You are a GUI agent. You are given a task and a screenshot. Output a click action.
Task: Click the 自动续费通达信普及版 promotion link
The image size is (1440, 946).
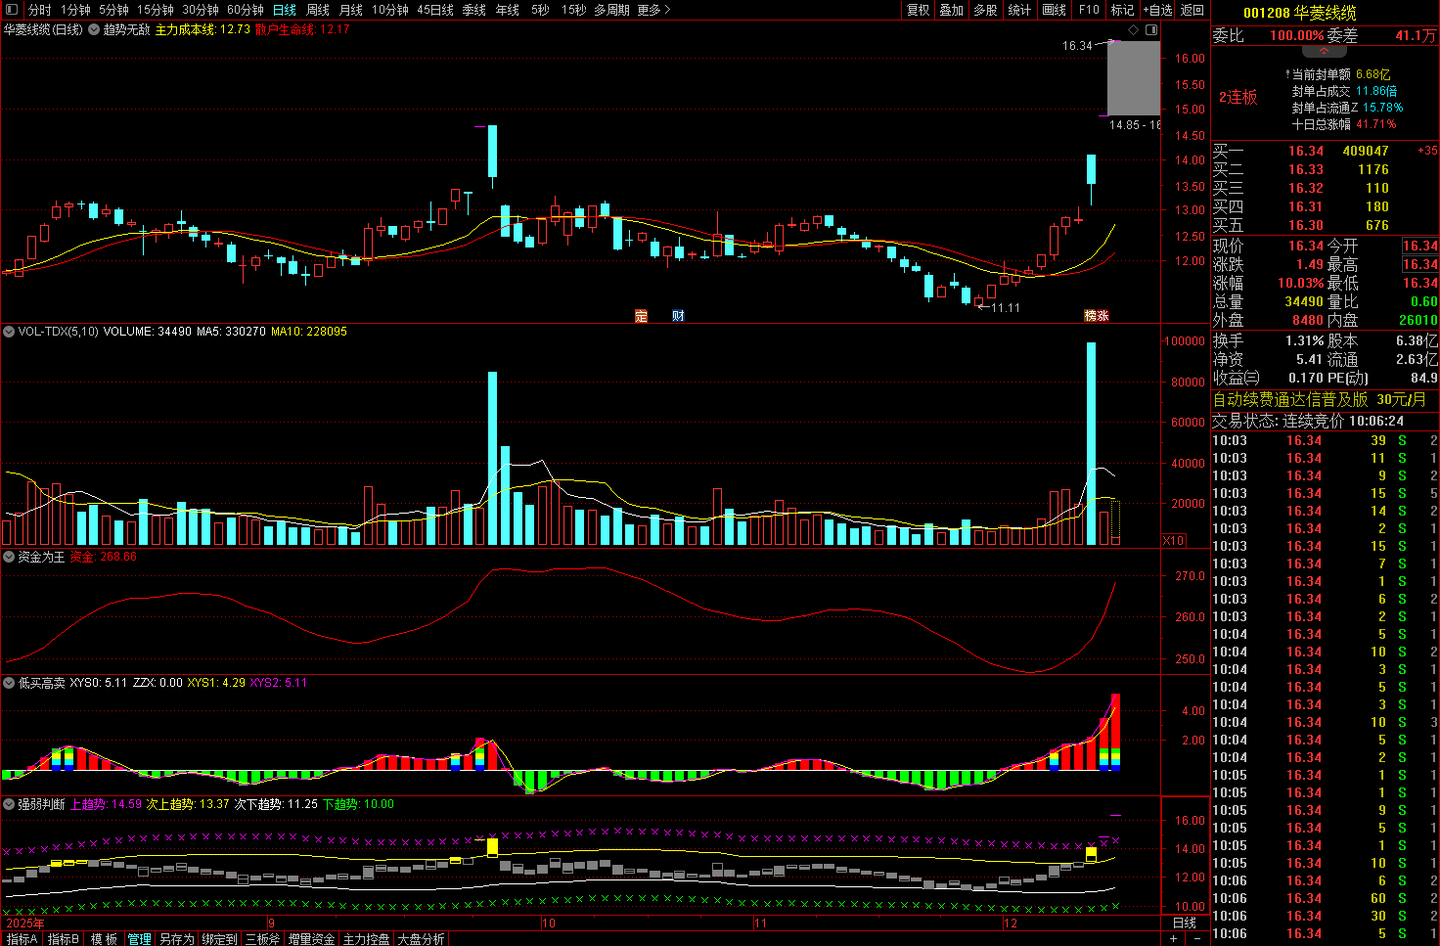pyautogui.click(x=1319, y=399)
